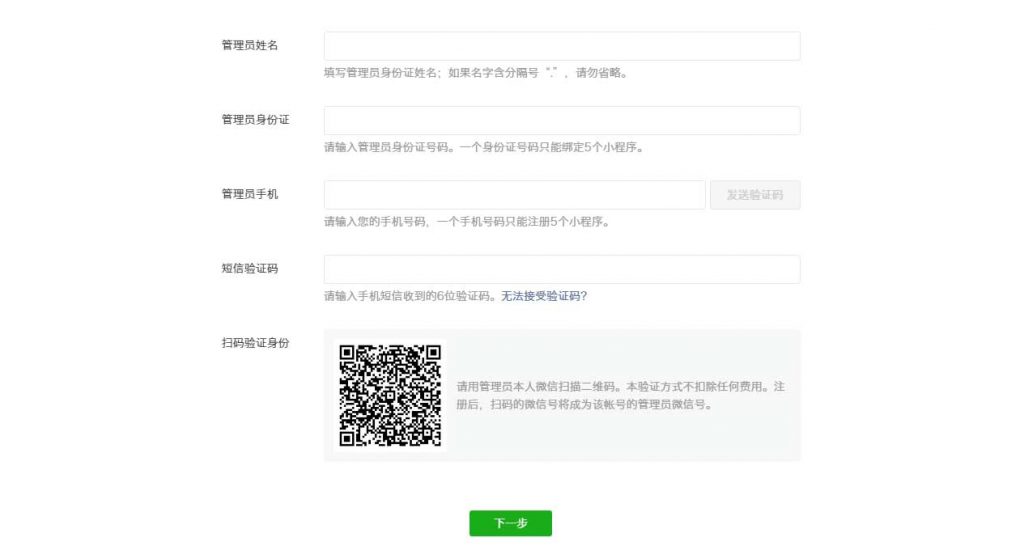Select the 管理员手机 phone number field

tap(515, 195)
